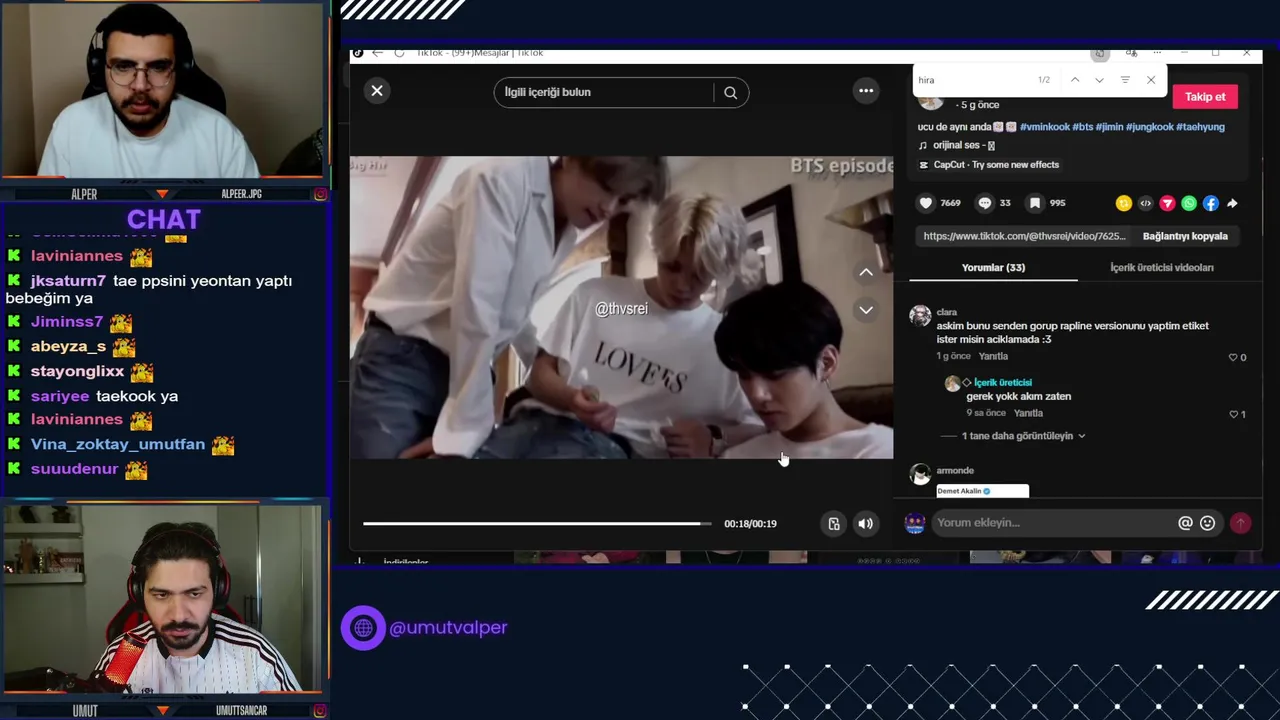Open armonde's profile picture

pyautogui.click(x=920, y=475)
